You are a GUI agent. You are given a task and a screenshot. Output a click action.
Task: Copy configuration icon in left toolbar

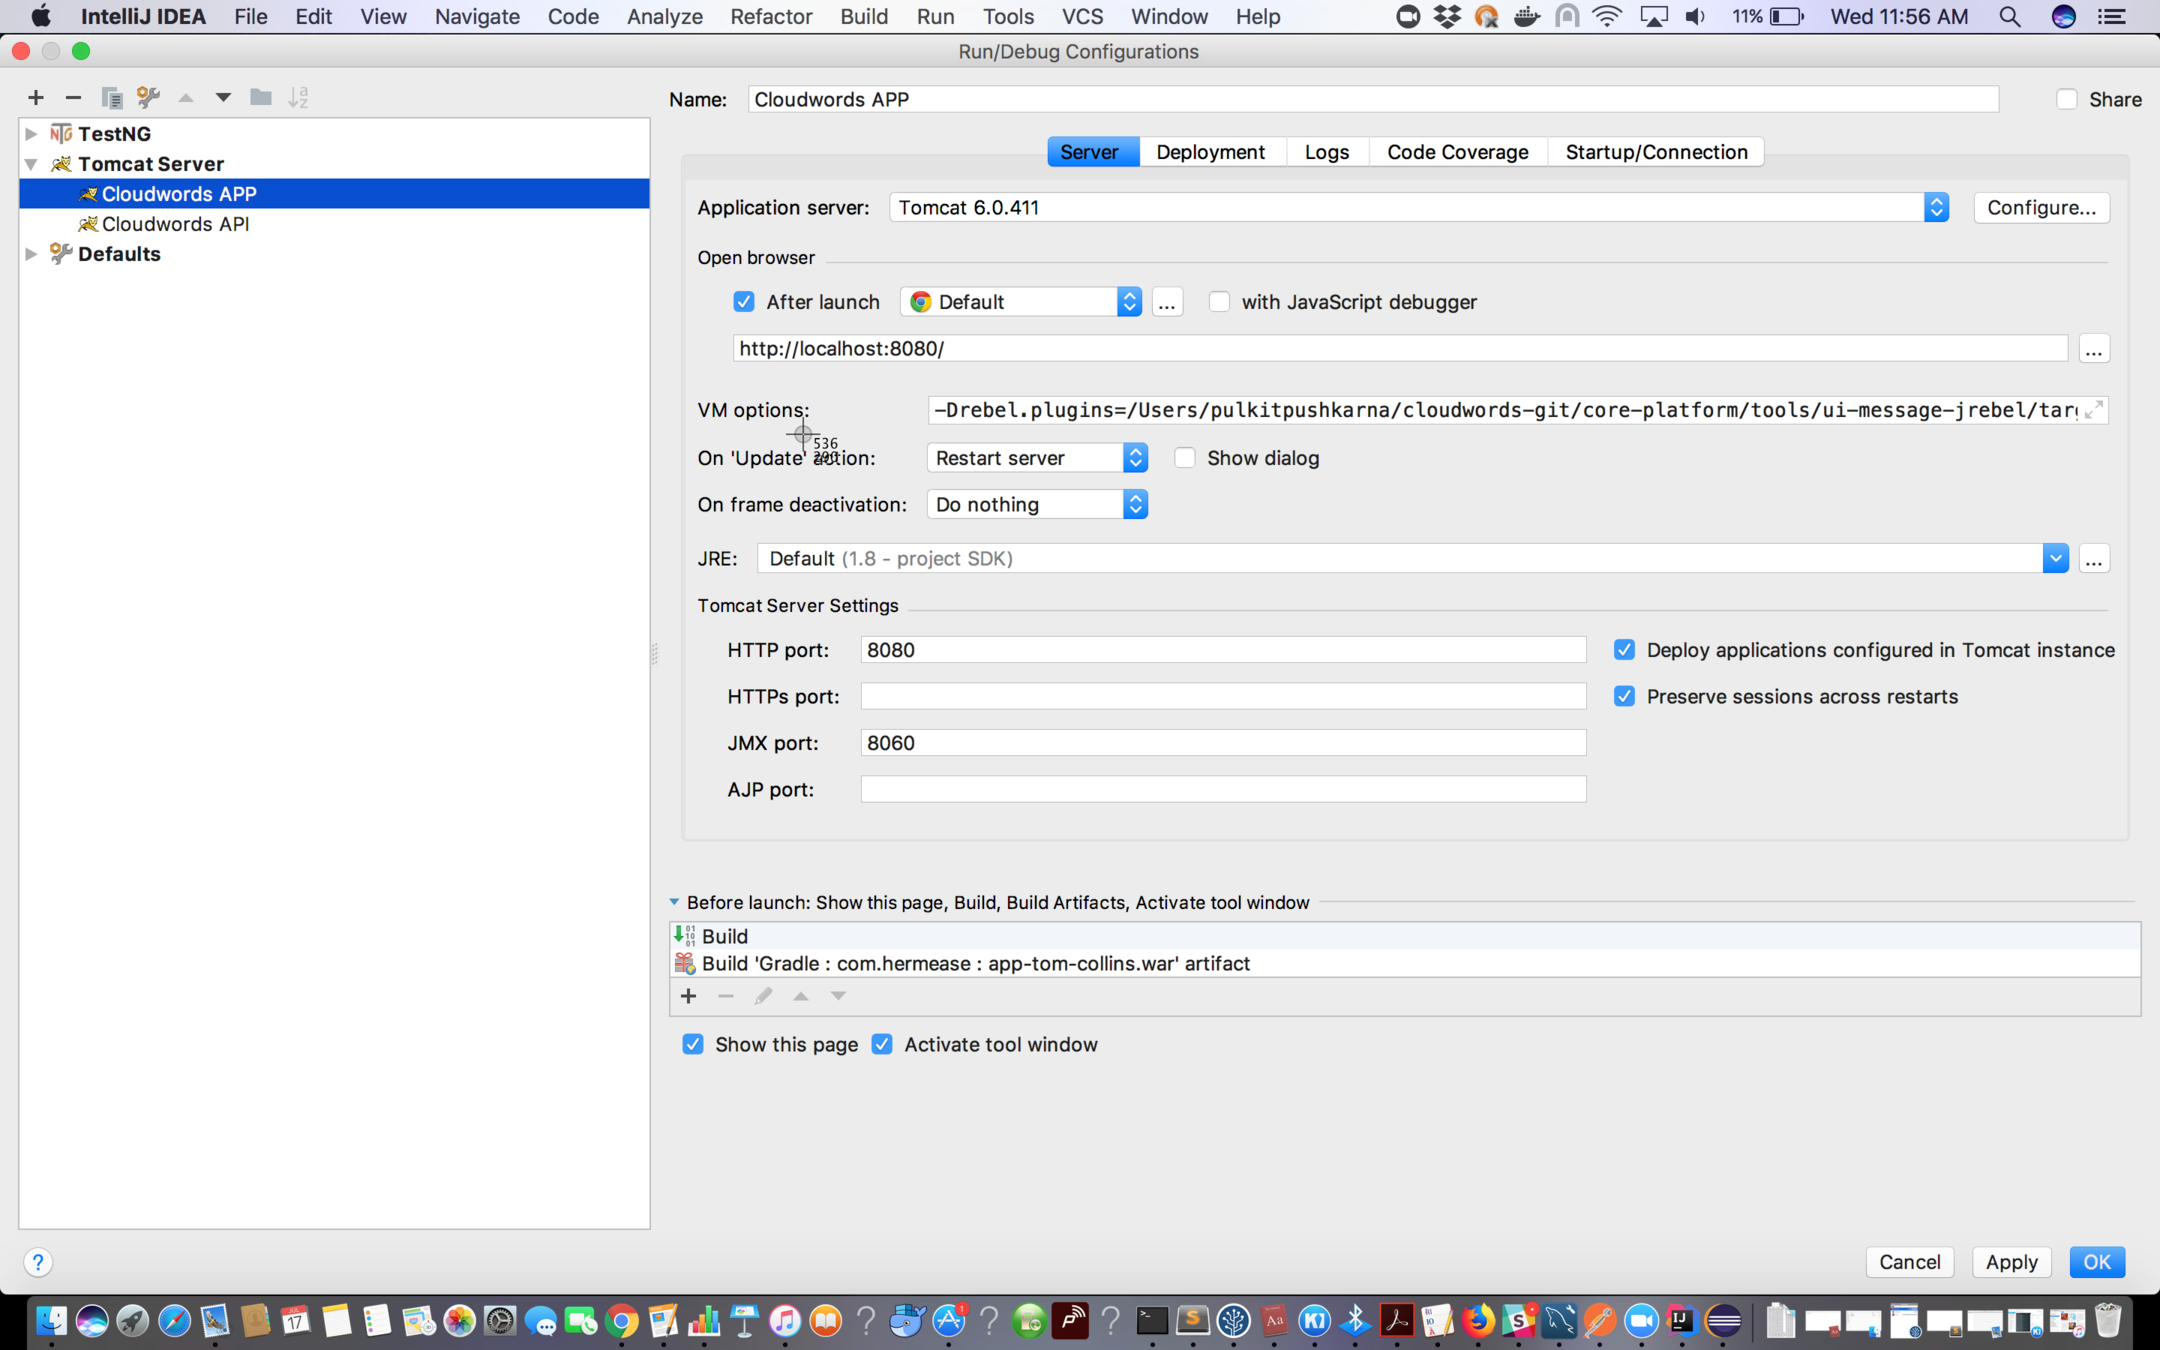click(111, 97)
